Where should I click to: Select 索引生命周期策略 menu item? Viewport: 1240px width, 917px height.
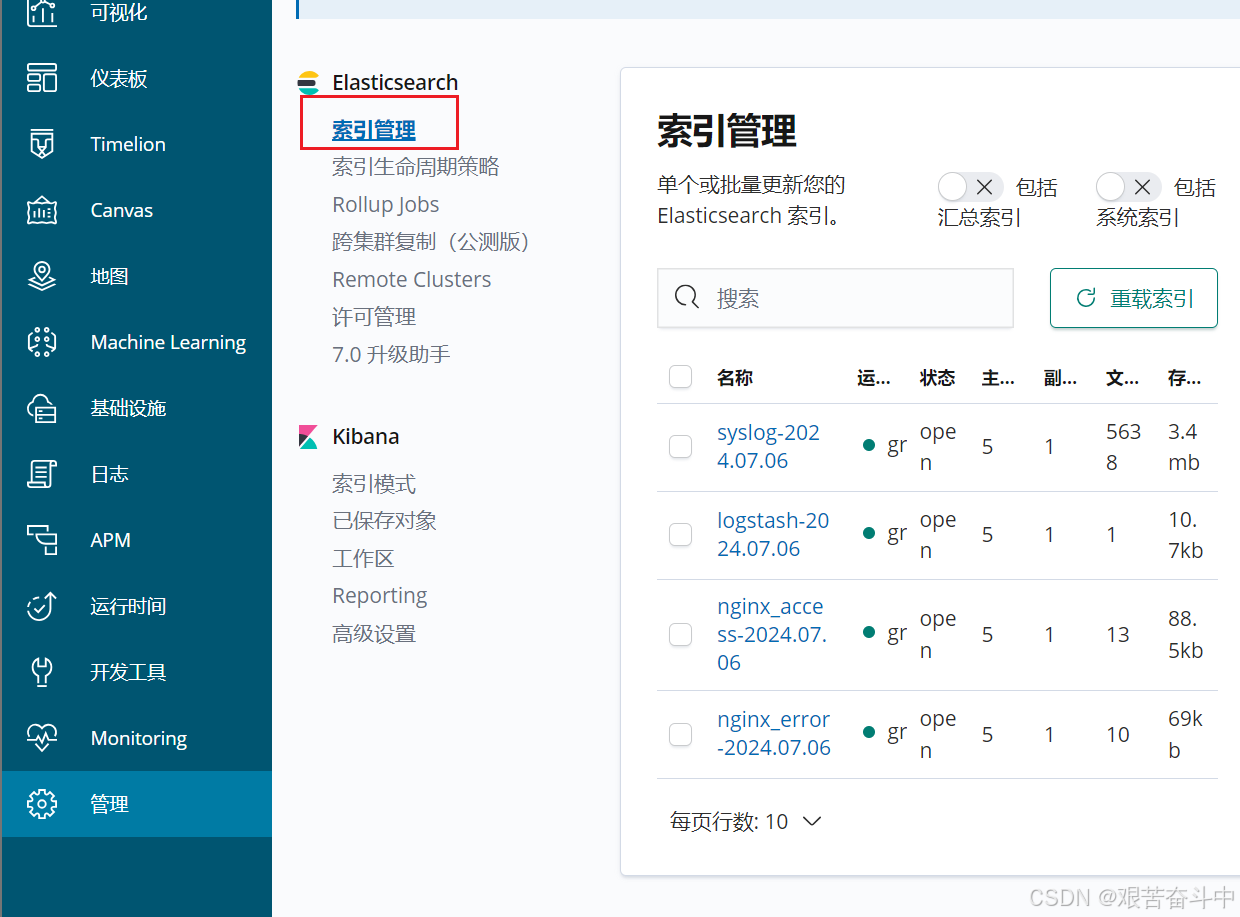[416, 167]
